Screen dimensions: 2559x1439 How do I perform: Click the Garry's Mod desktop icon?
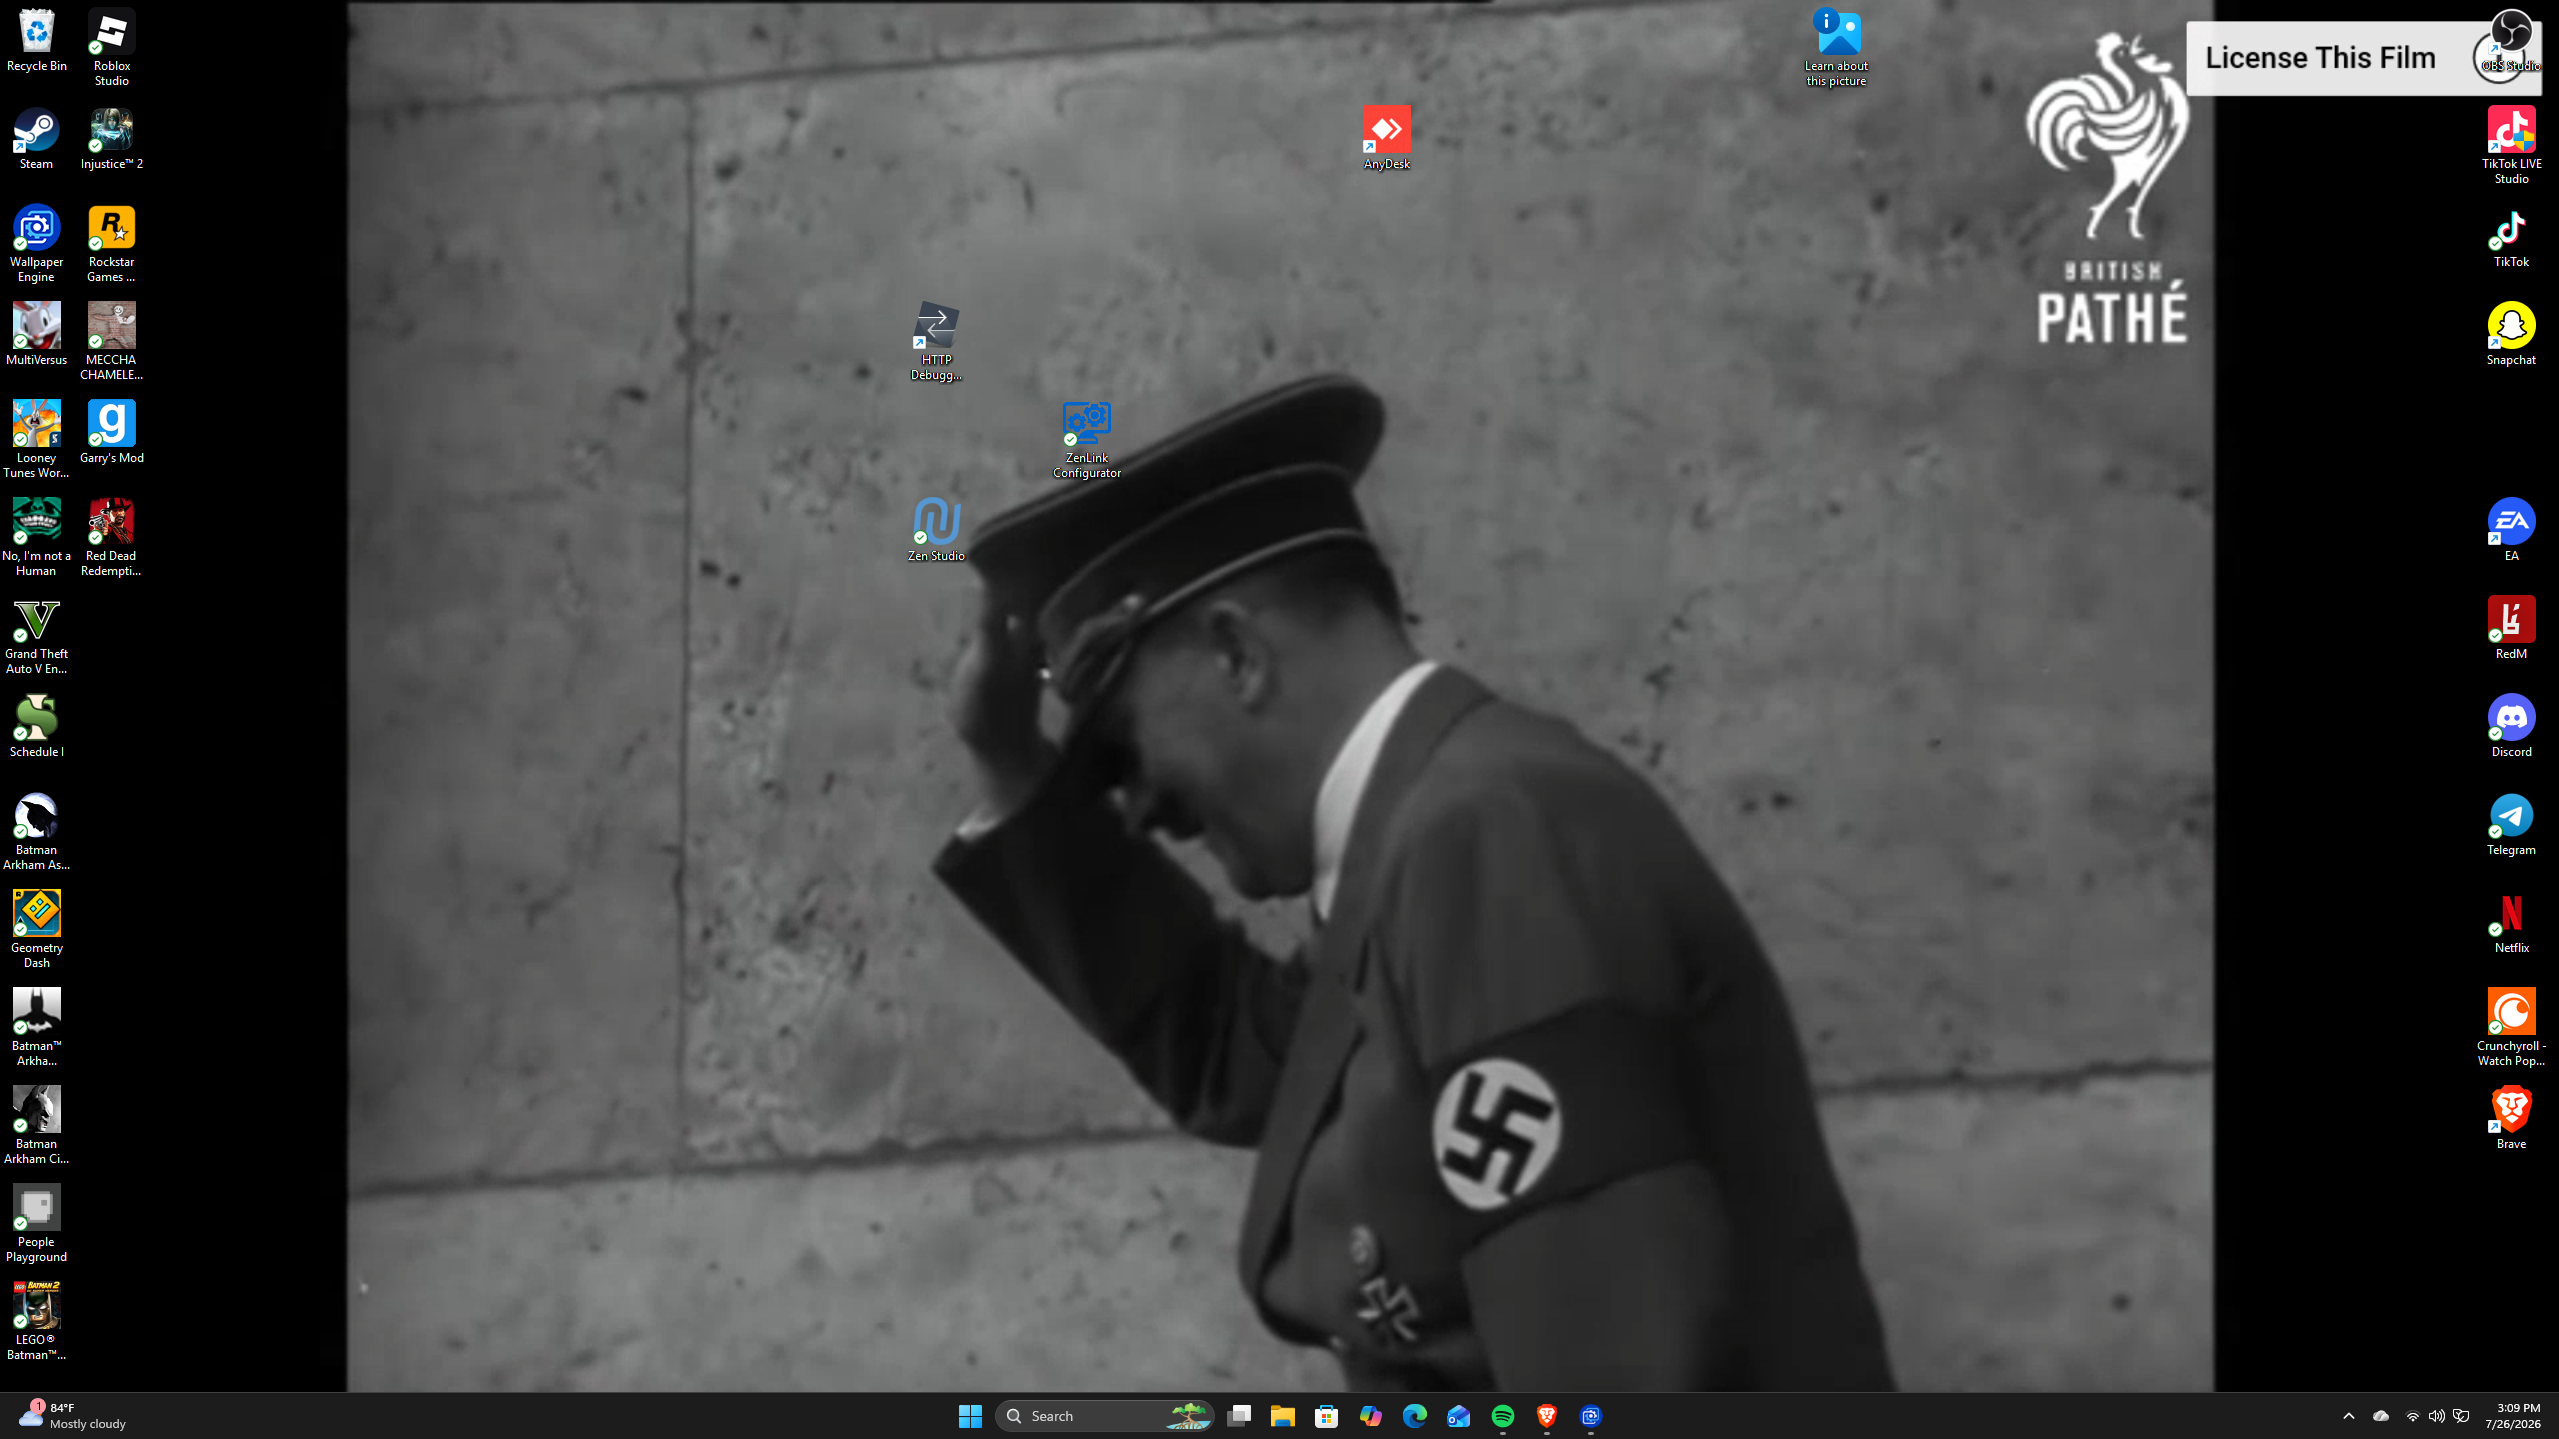pyautogui.click(x=111, y=433)
